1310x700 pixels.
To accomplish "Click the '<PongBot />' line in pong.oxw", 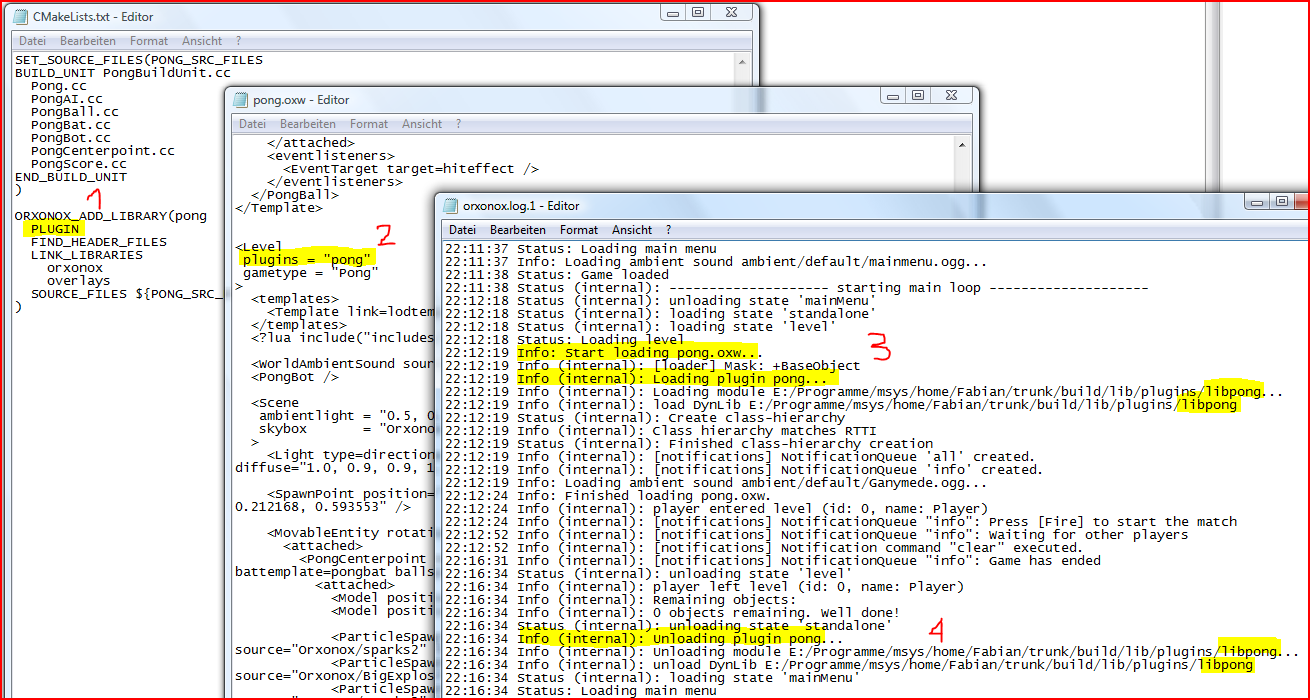I will click(x=295, y=377).
